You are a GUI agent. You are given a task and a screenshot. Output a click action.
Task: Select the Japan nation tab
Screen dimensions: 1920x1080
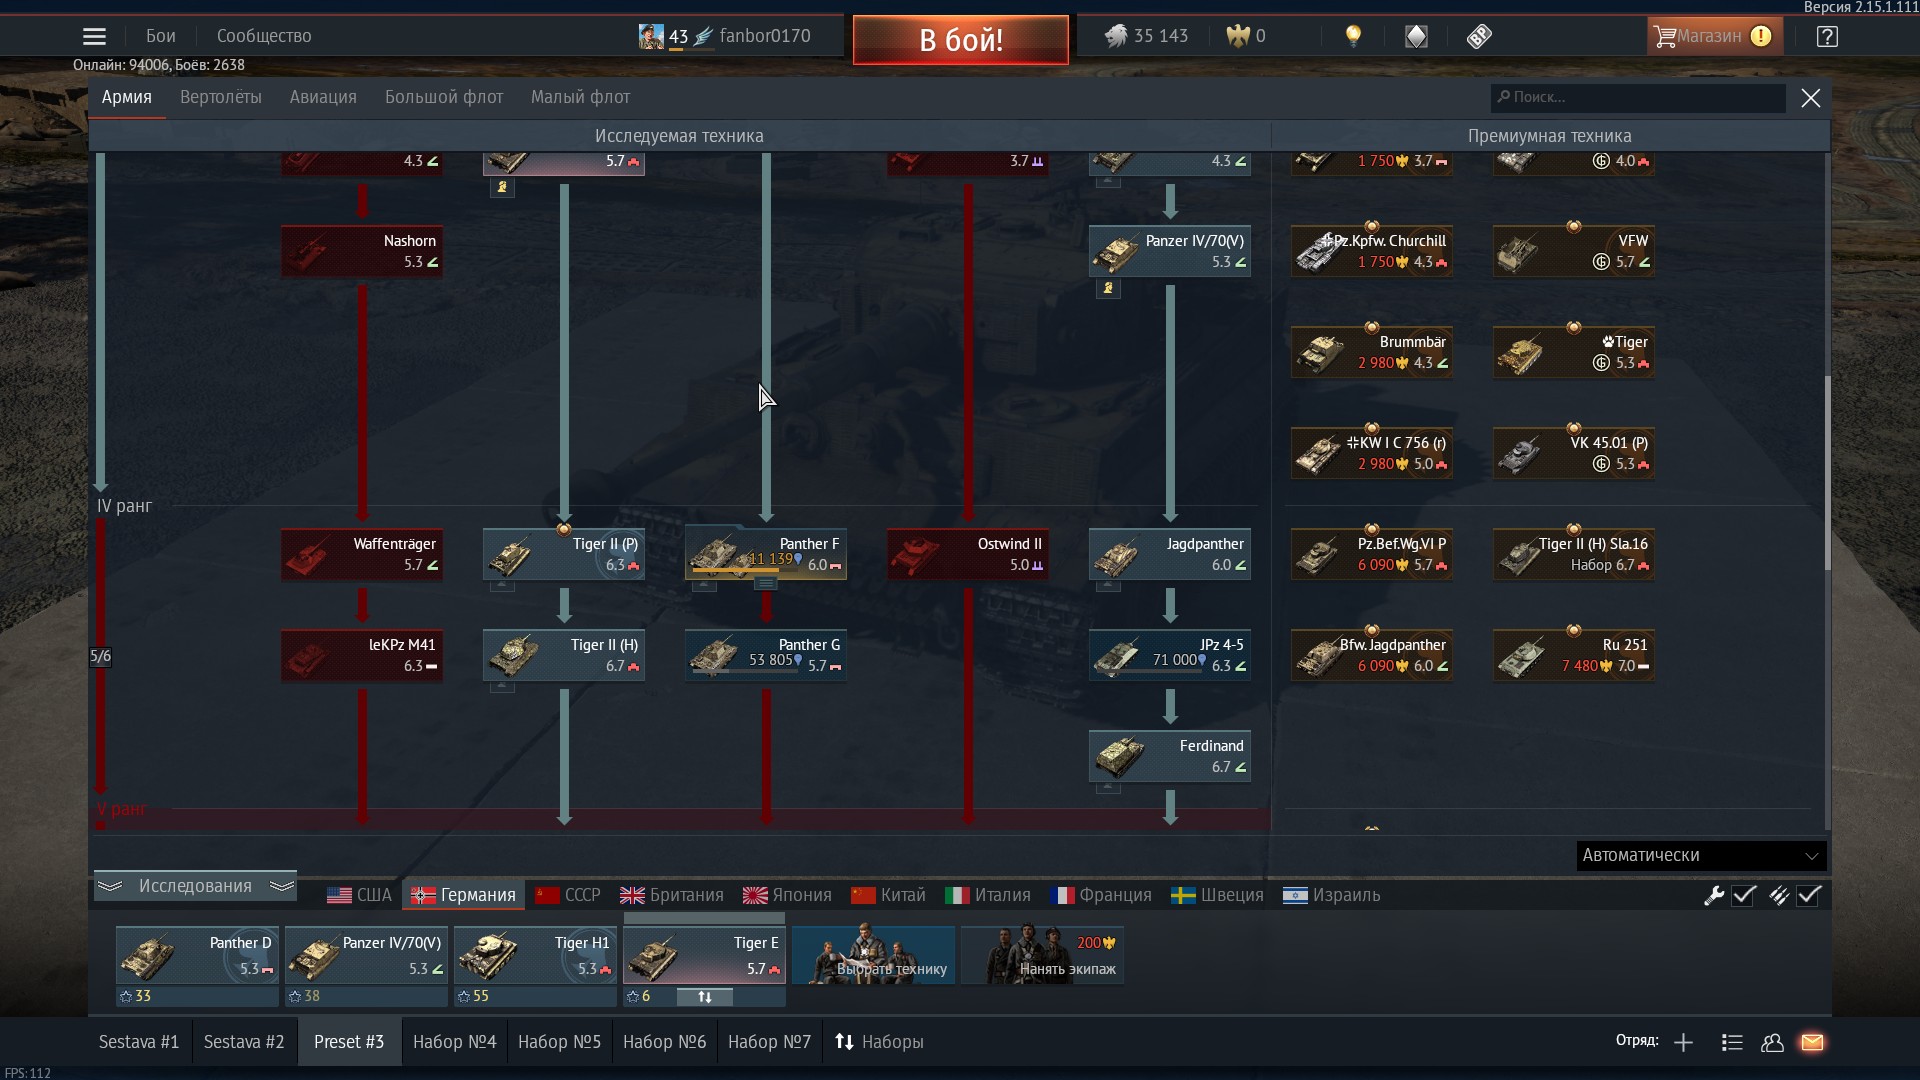pyautogui.click(x=787, y=895)
